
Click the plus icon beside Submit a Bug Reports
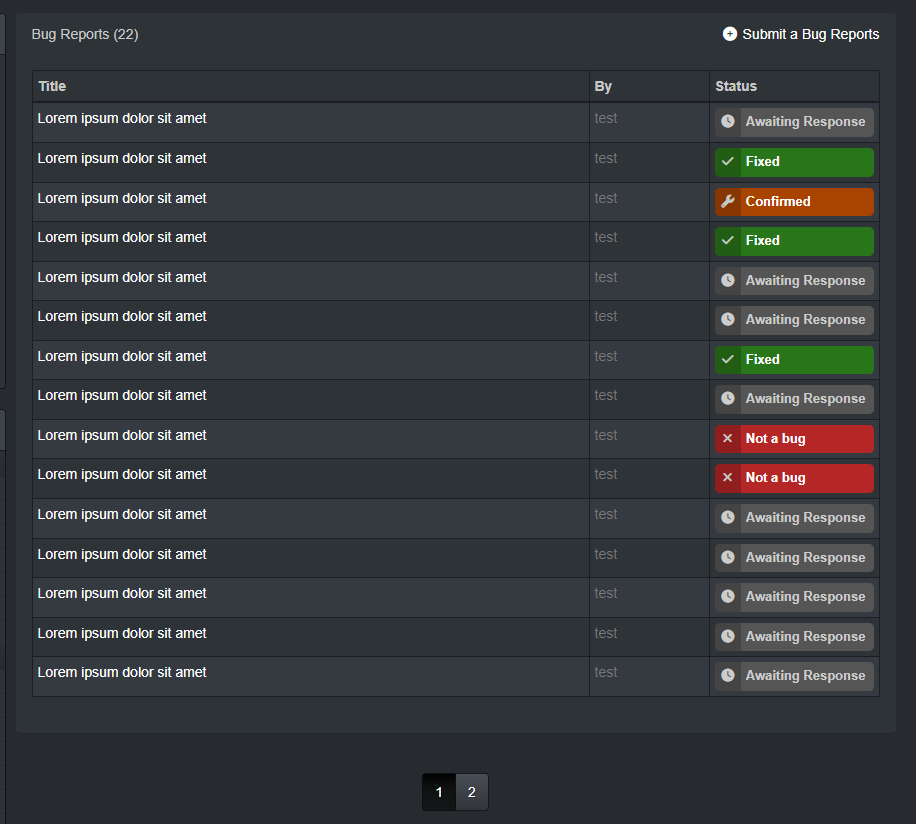click(730, 34)
